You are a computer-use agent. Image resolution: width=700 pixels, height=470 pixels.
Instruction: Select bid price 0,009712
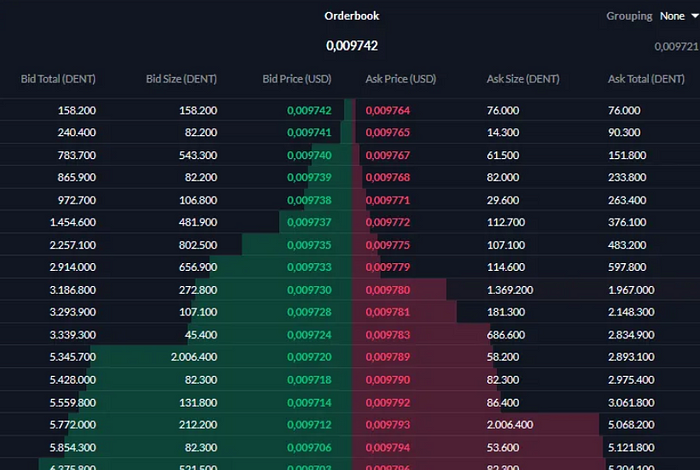click(309, 424)
